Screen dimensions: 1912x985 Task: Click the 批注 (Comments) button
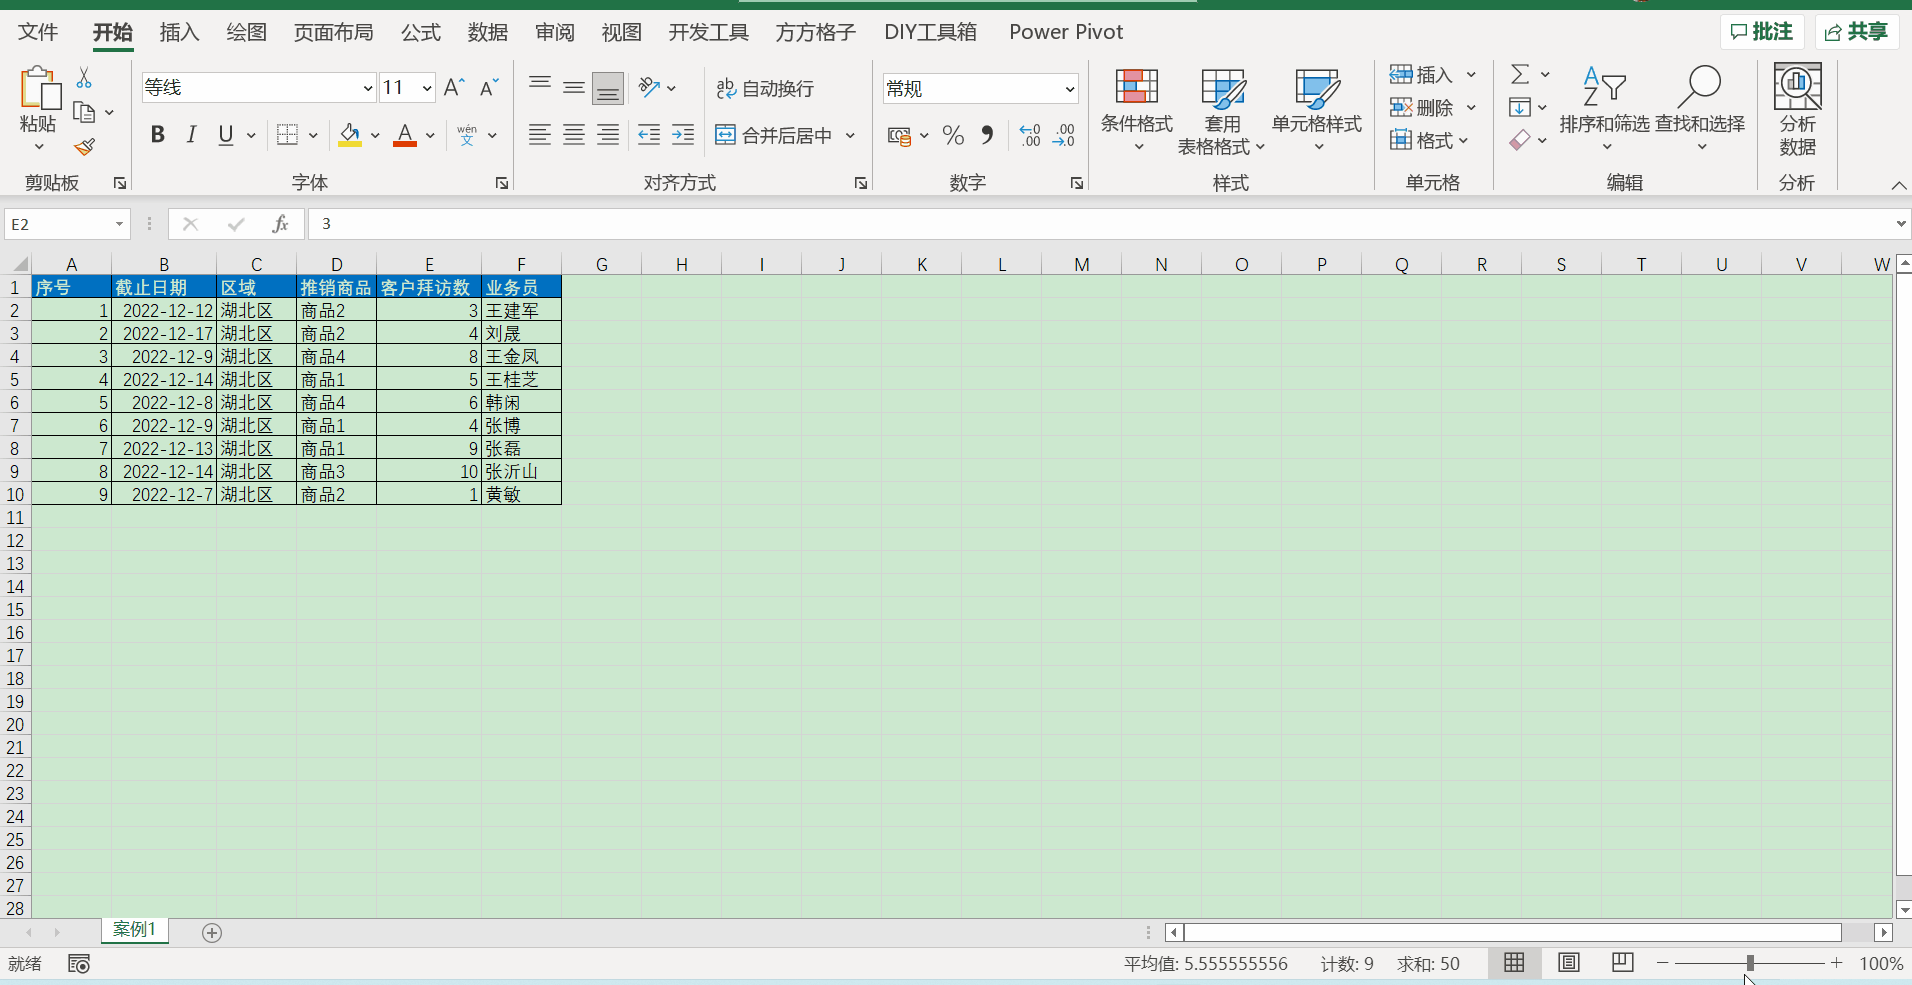pyautogui.click(x=1761, y=32)
